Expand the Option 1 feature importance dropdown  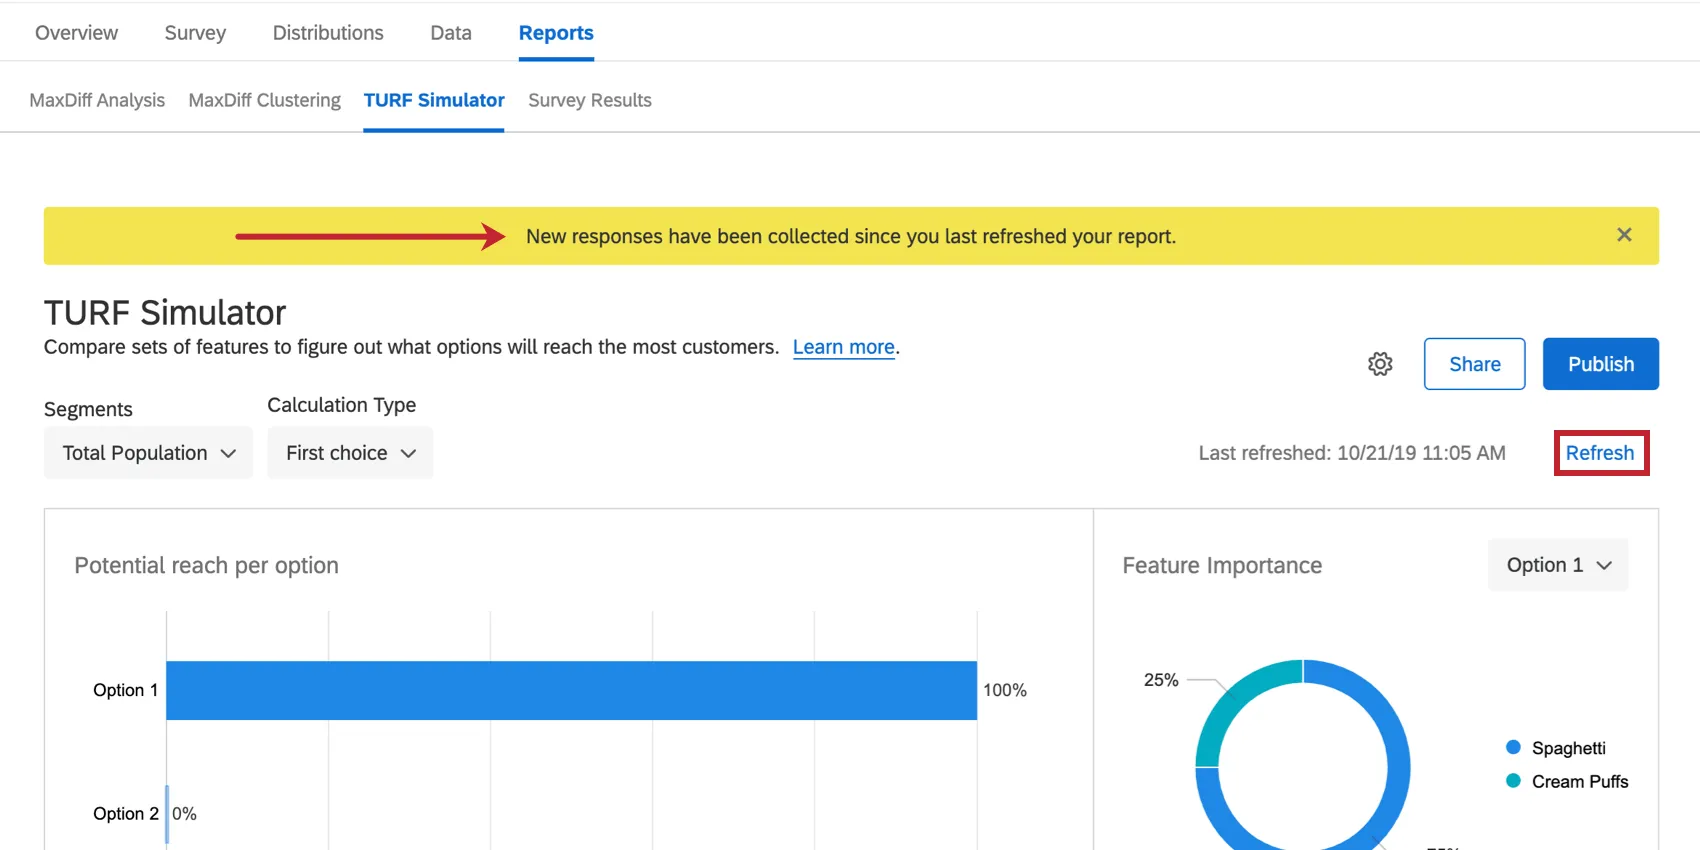1558,565
